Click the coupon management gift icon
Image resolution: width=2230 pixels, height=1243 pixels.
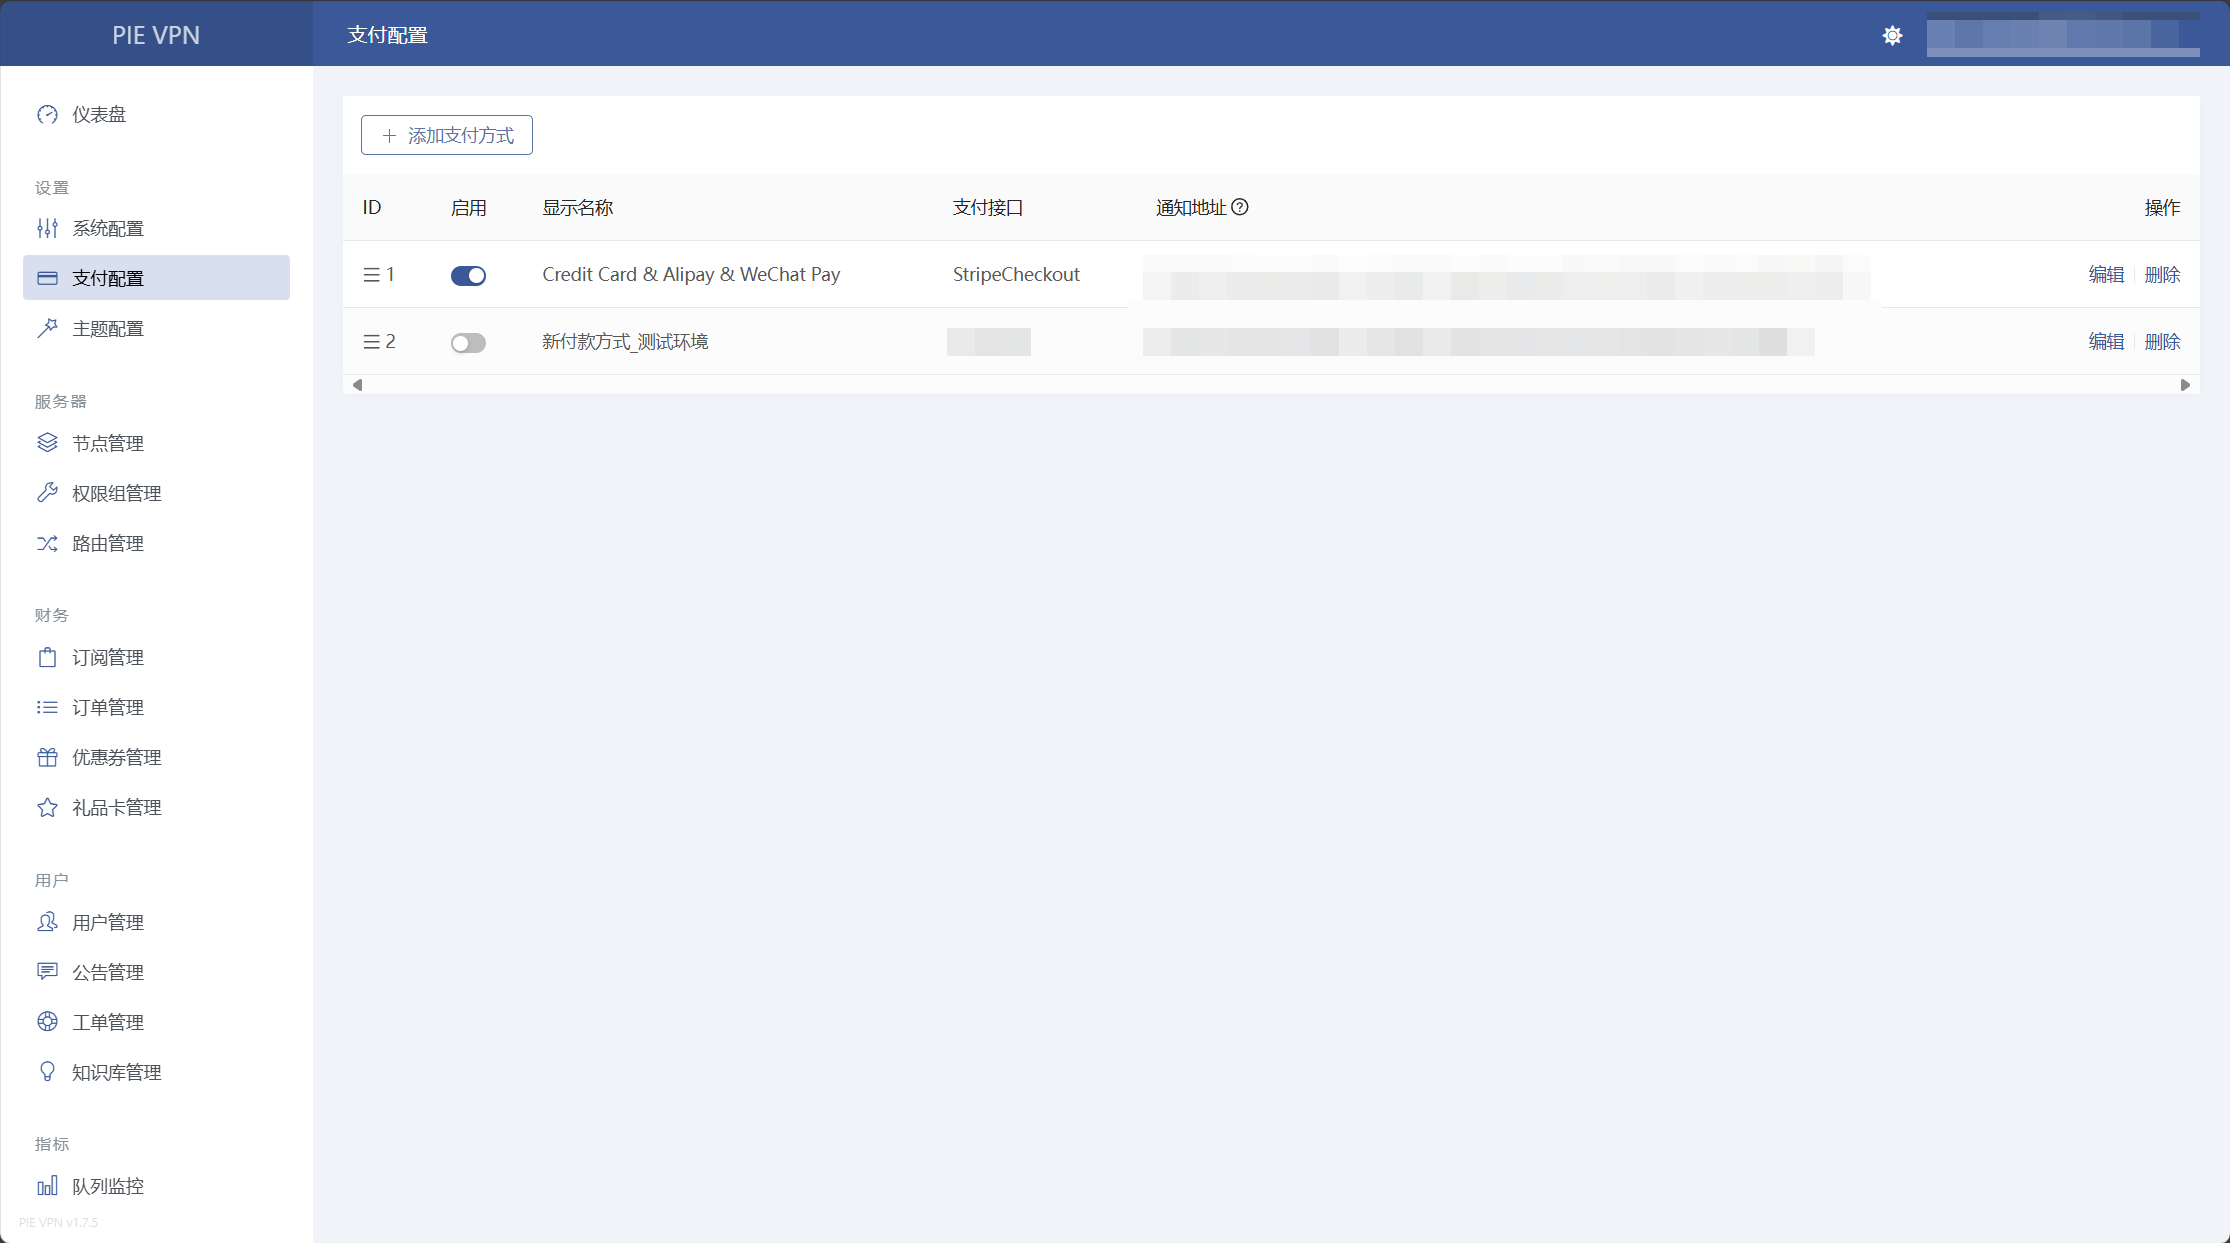(47, 758)
